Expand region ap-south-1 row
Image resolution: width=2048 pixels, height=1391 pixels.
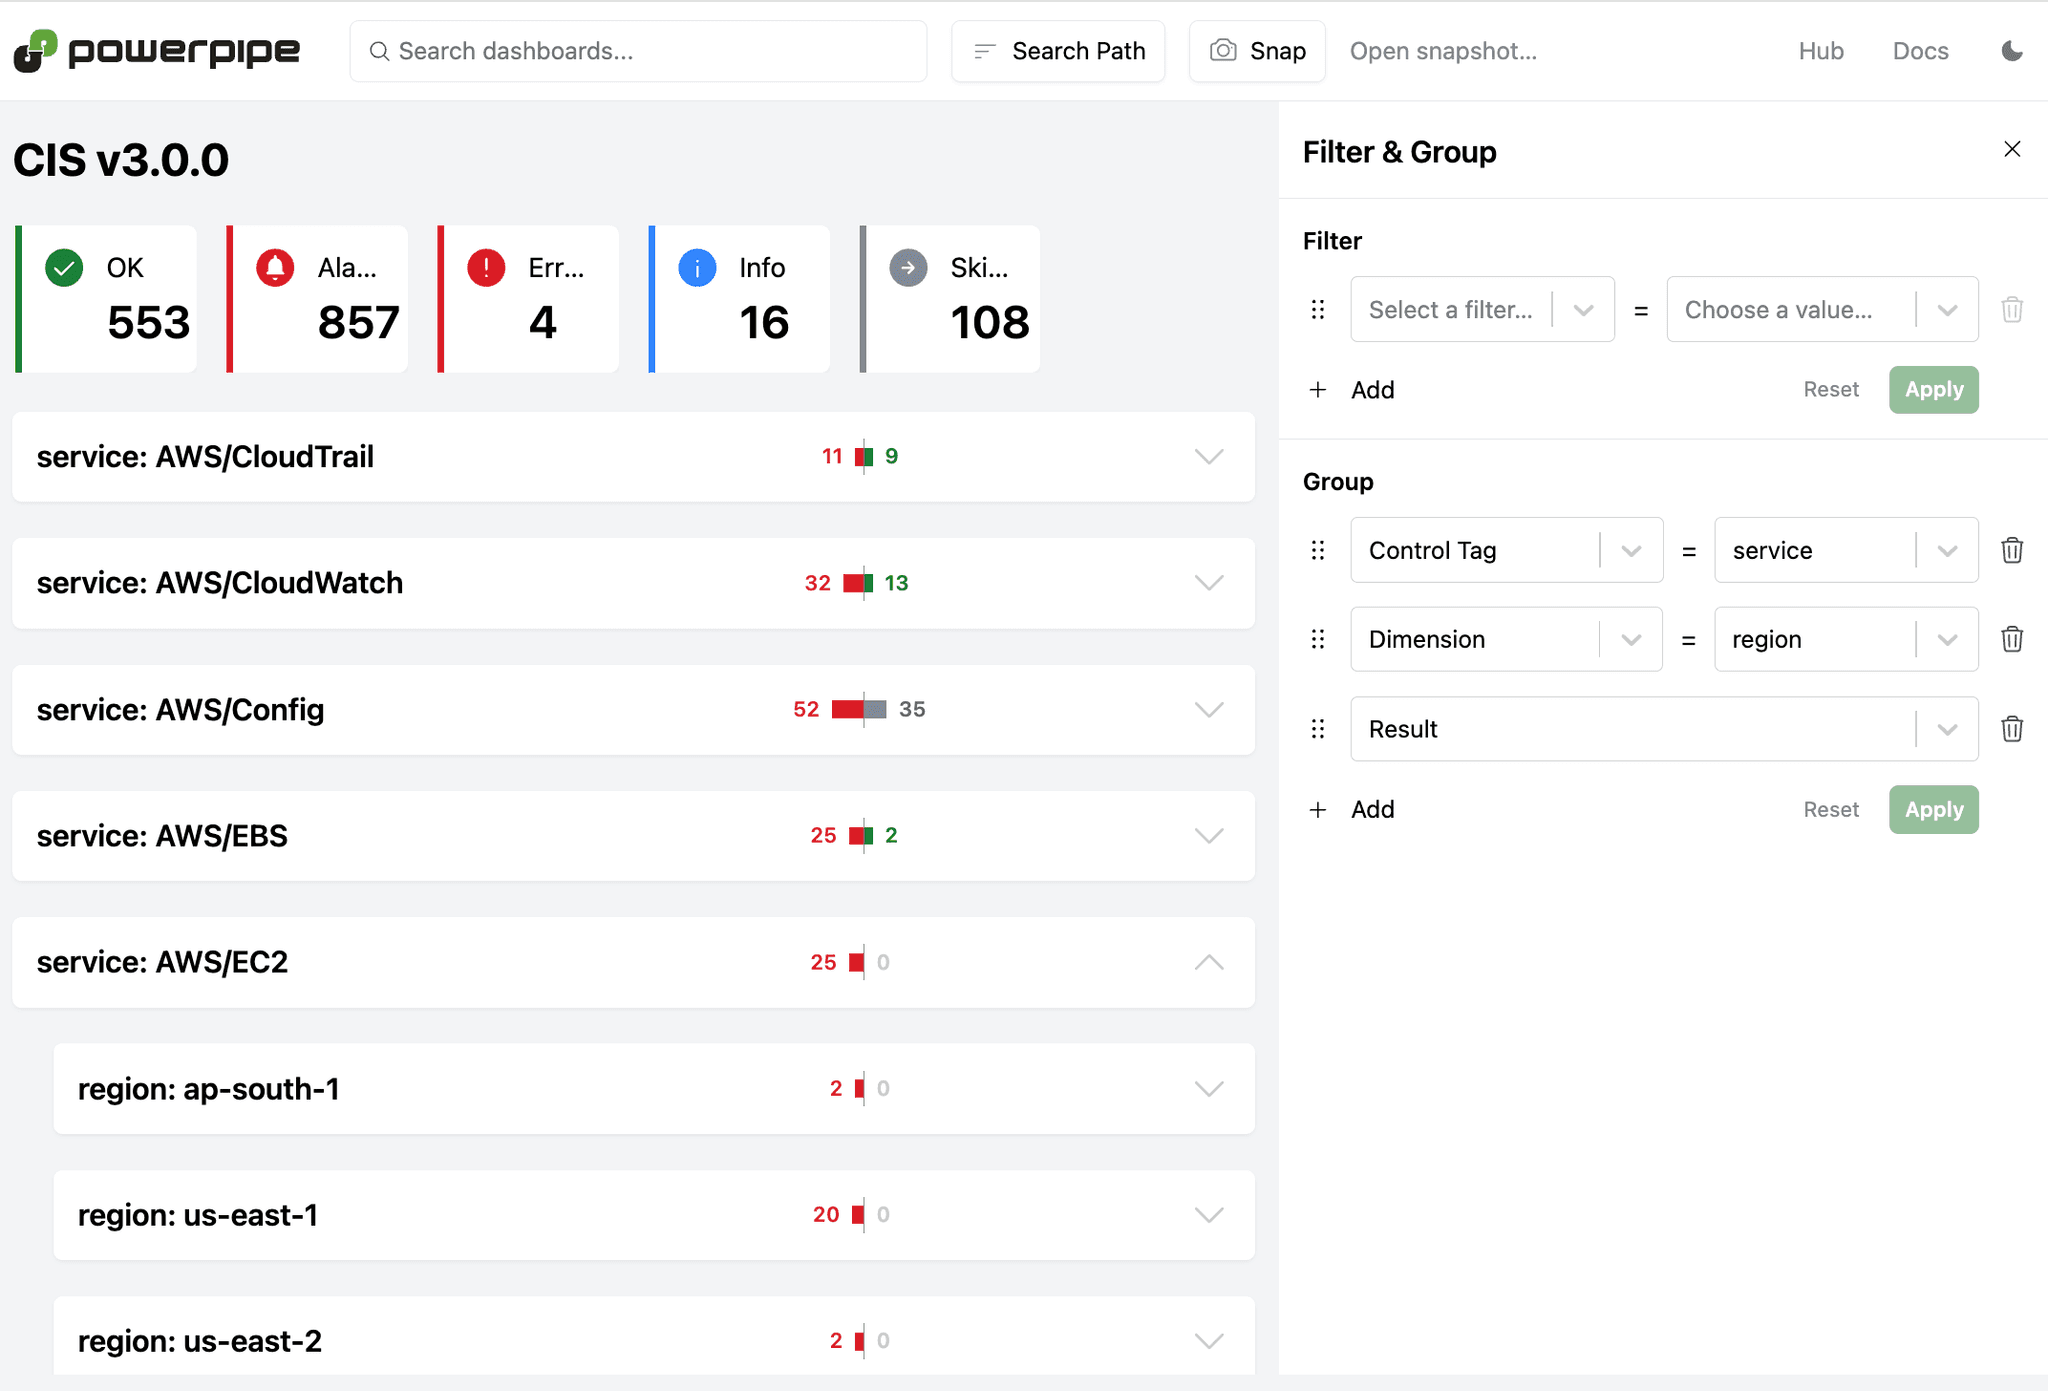1209,1089
